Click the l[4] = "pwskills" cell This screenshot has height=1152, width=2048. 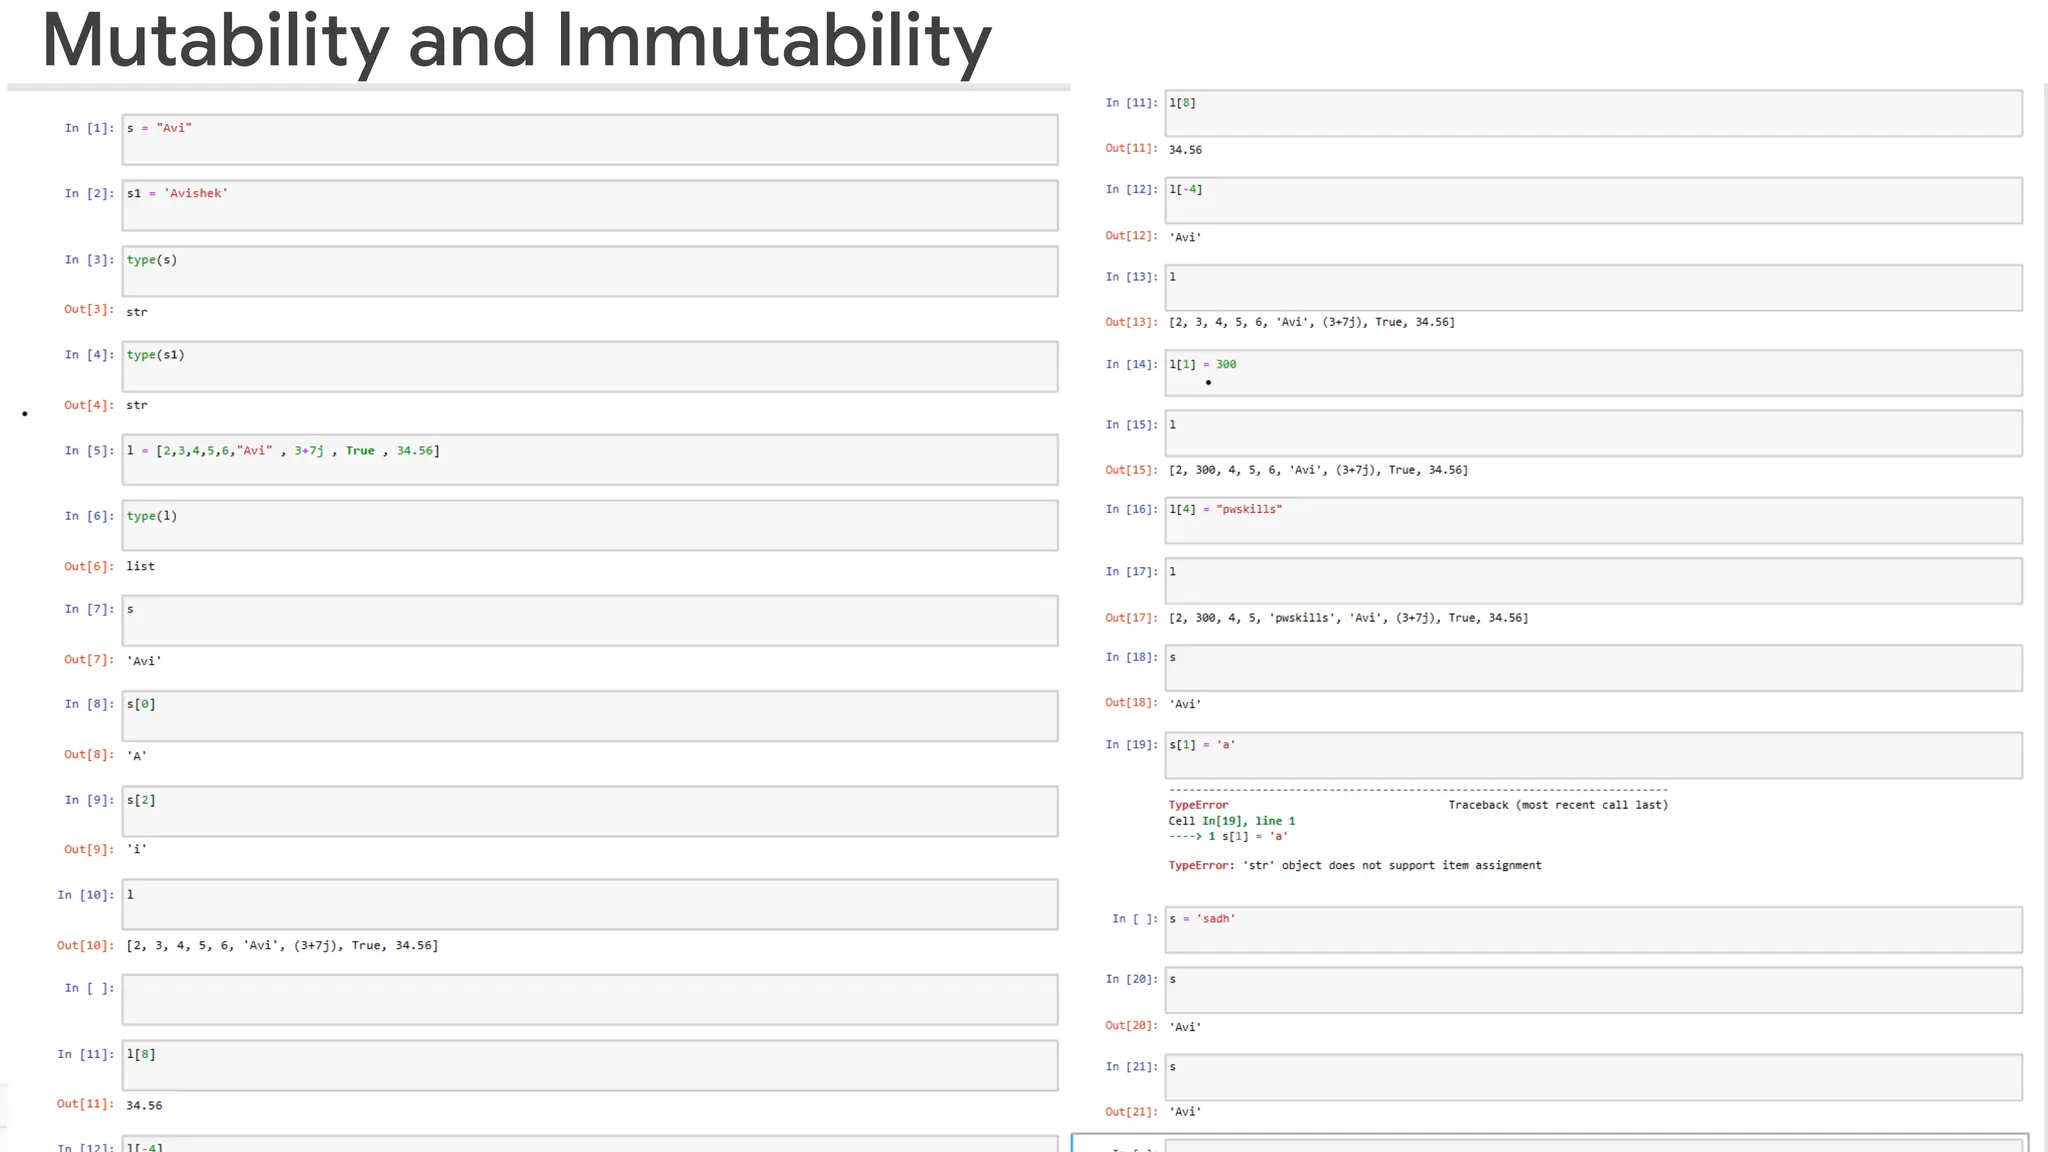pyautogui.click(x=1593, y=521)
